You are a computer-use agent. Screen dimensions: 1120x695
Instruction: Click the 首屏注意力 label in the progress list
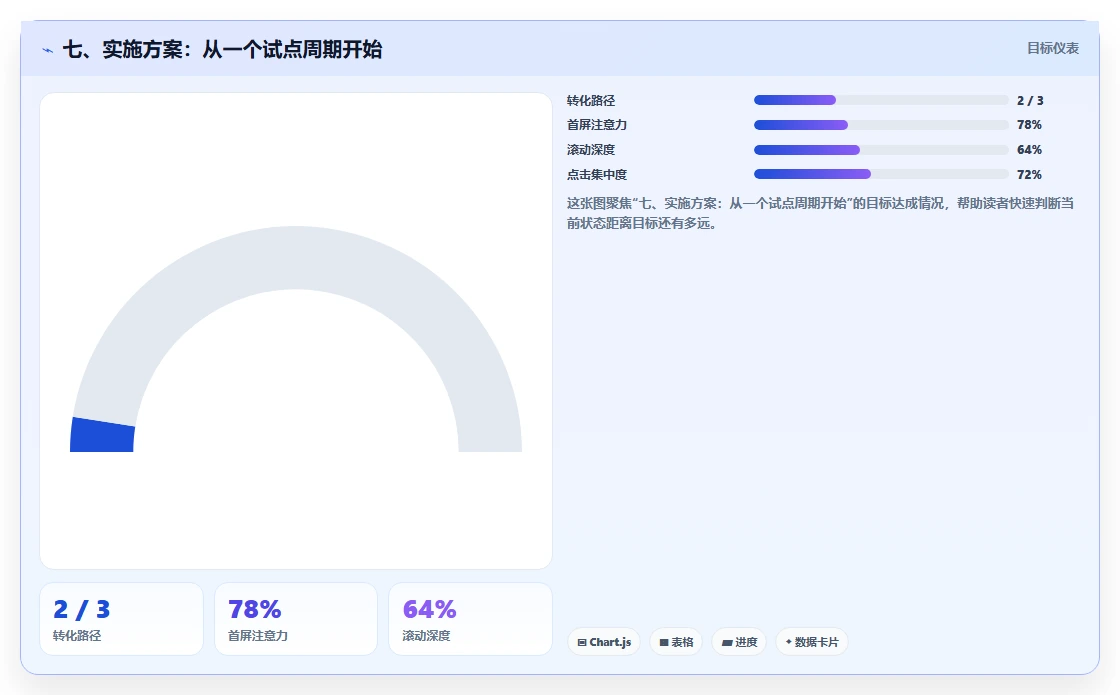coord(596,125)
